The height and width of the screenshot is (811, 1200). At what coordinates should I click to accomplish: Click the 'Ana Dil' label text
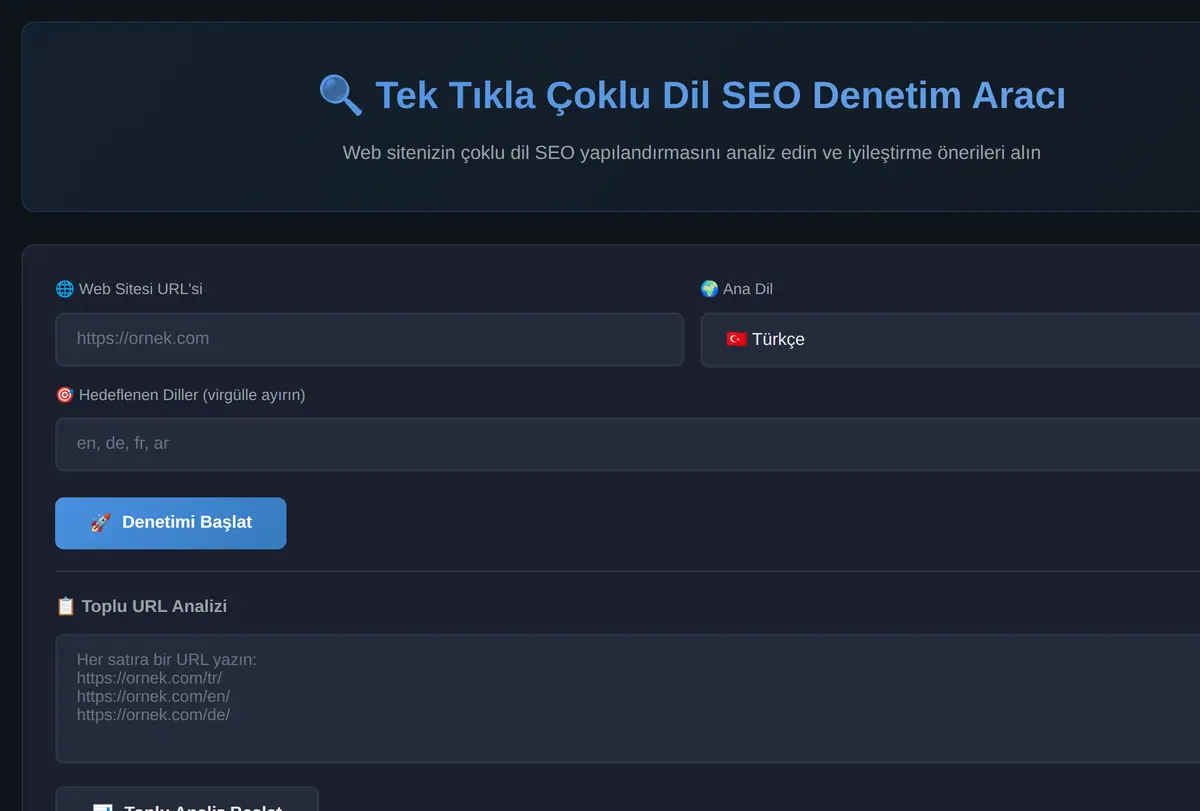click(x=748, y=289)
